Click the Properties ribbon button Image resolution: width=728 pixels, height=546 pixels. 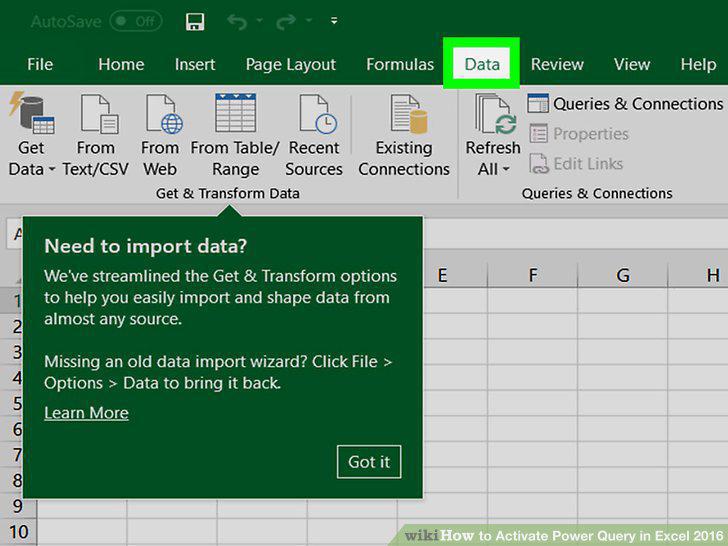coord(578,134)
